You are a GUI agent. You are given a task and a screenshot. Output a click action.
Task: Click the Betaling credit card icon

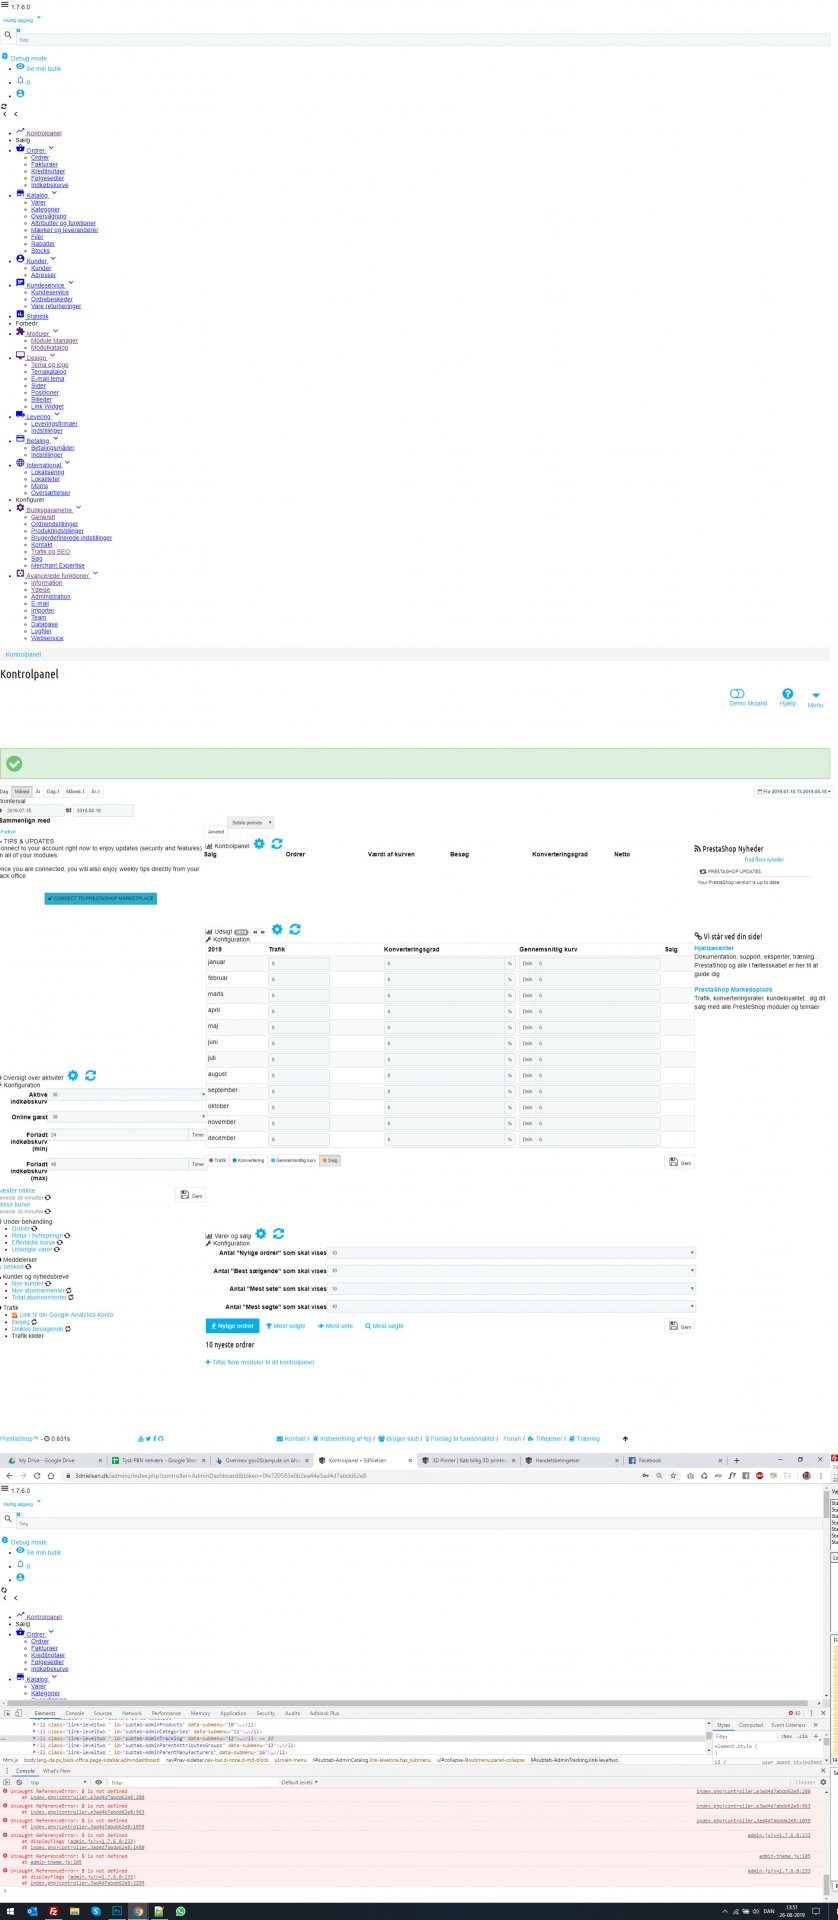point(20,438)
